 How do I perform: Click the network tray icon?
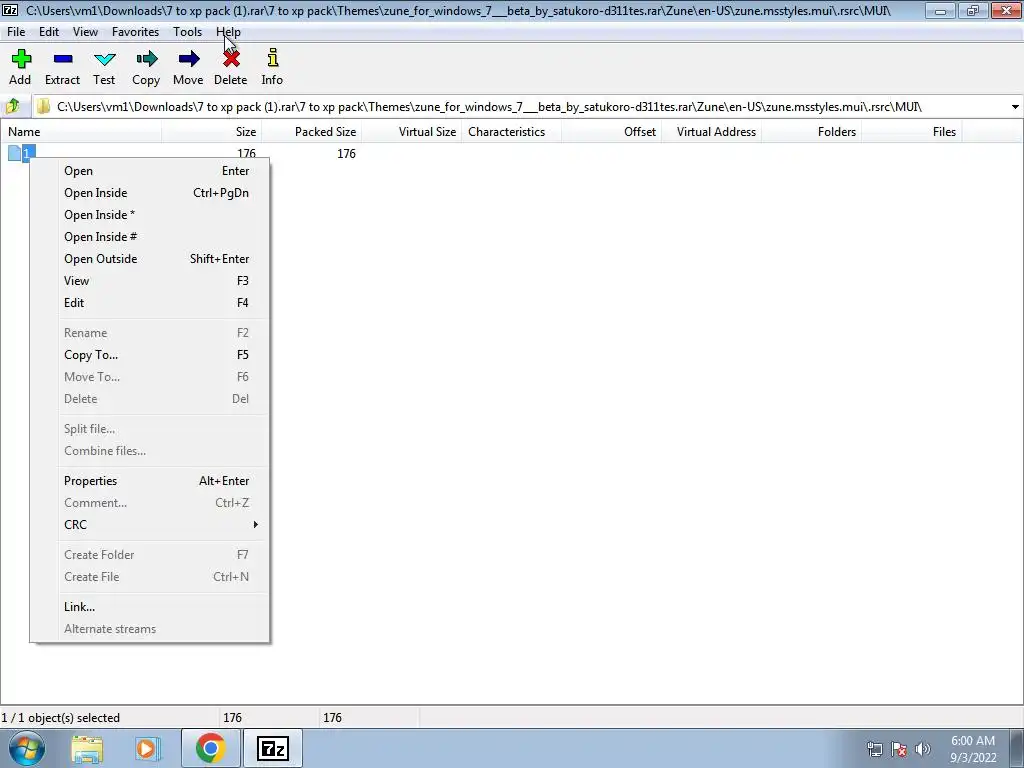874,749
